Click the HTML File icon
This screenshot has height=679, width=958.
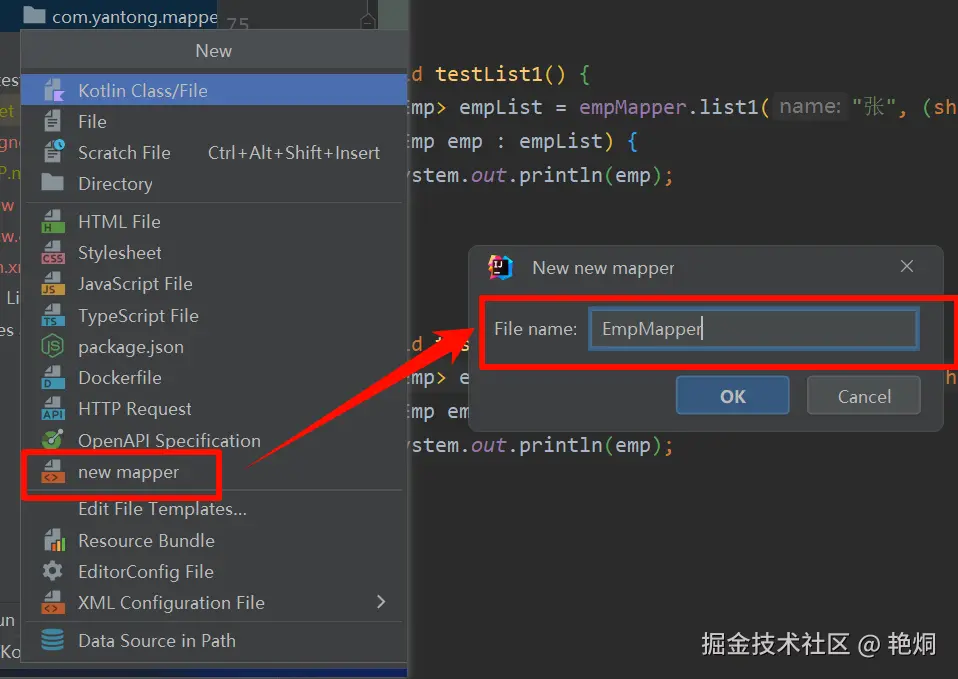click(x=53, y=221)
